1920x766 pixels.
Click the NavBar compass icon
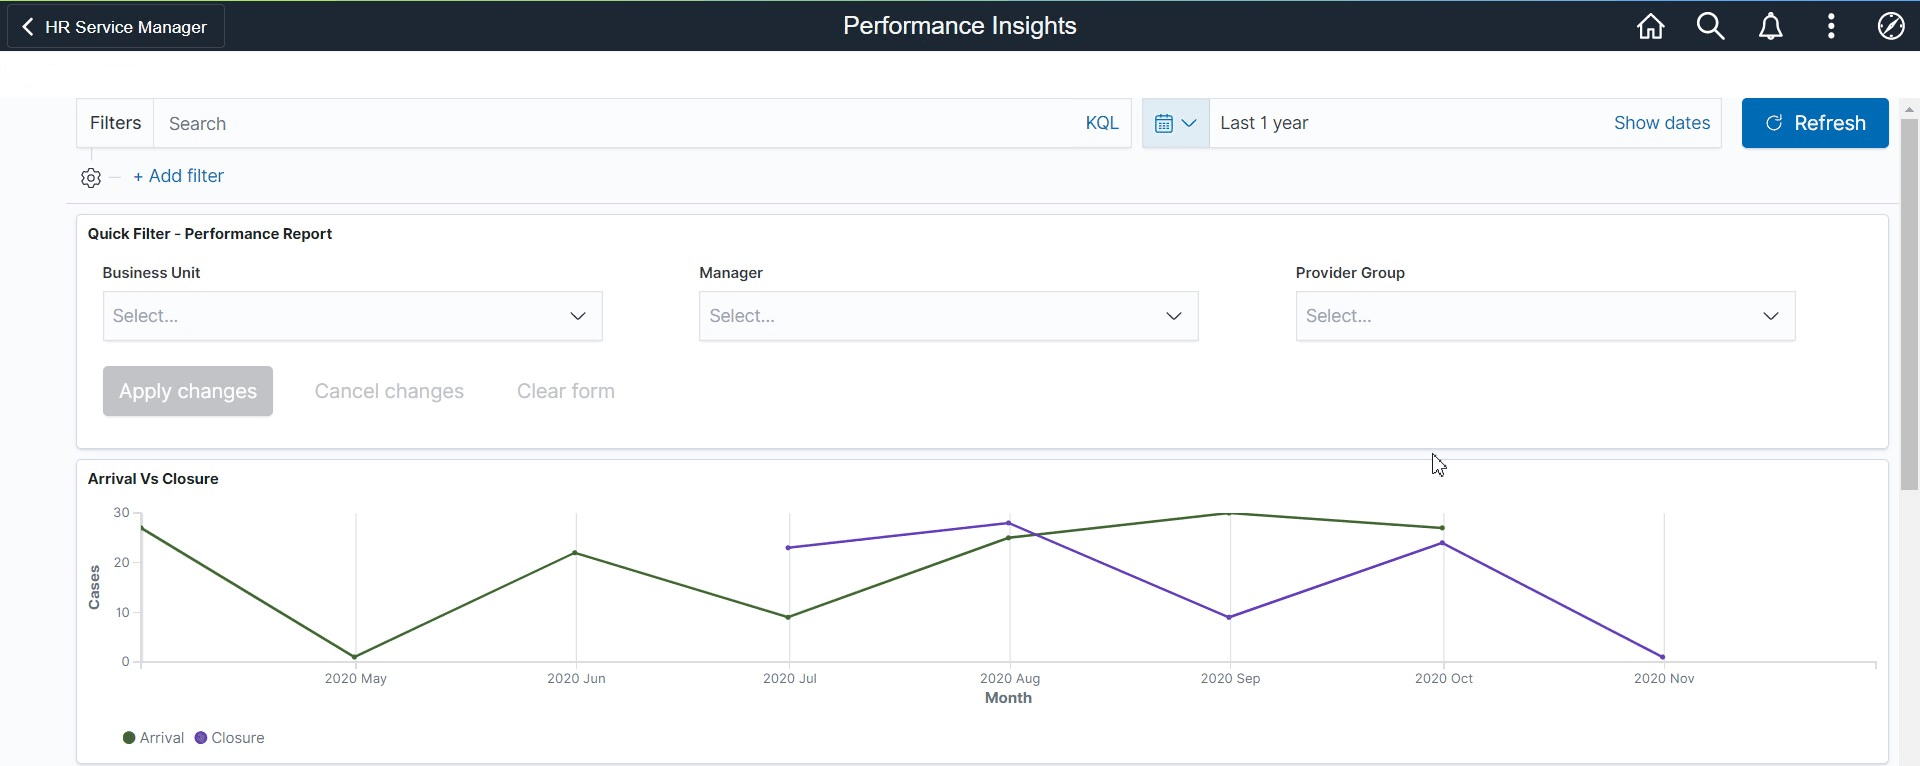click(x=1891, y=26)
